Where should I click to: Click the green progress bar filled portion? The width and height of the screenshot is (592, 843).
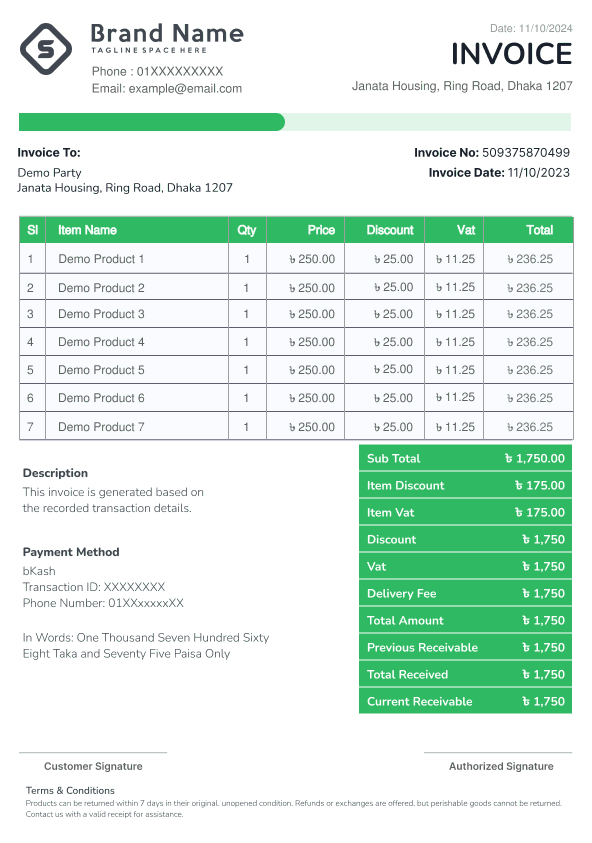point(152,122)
